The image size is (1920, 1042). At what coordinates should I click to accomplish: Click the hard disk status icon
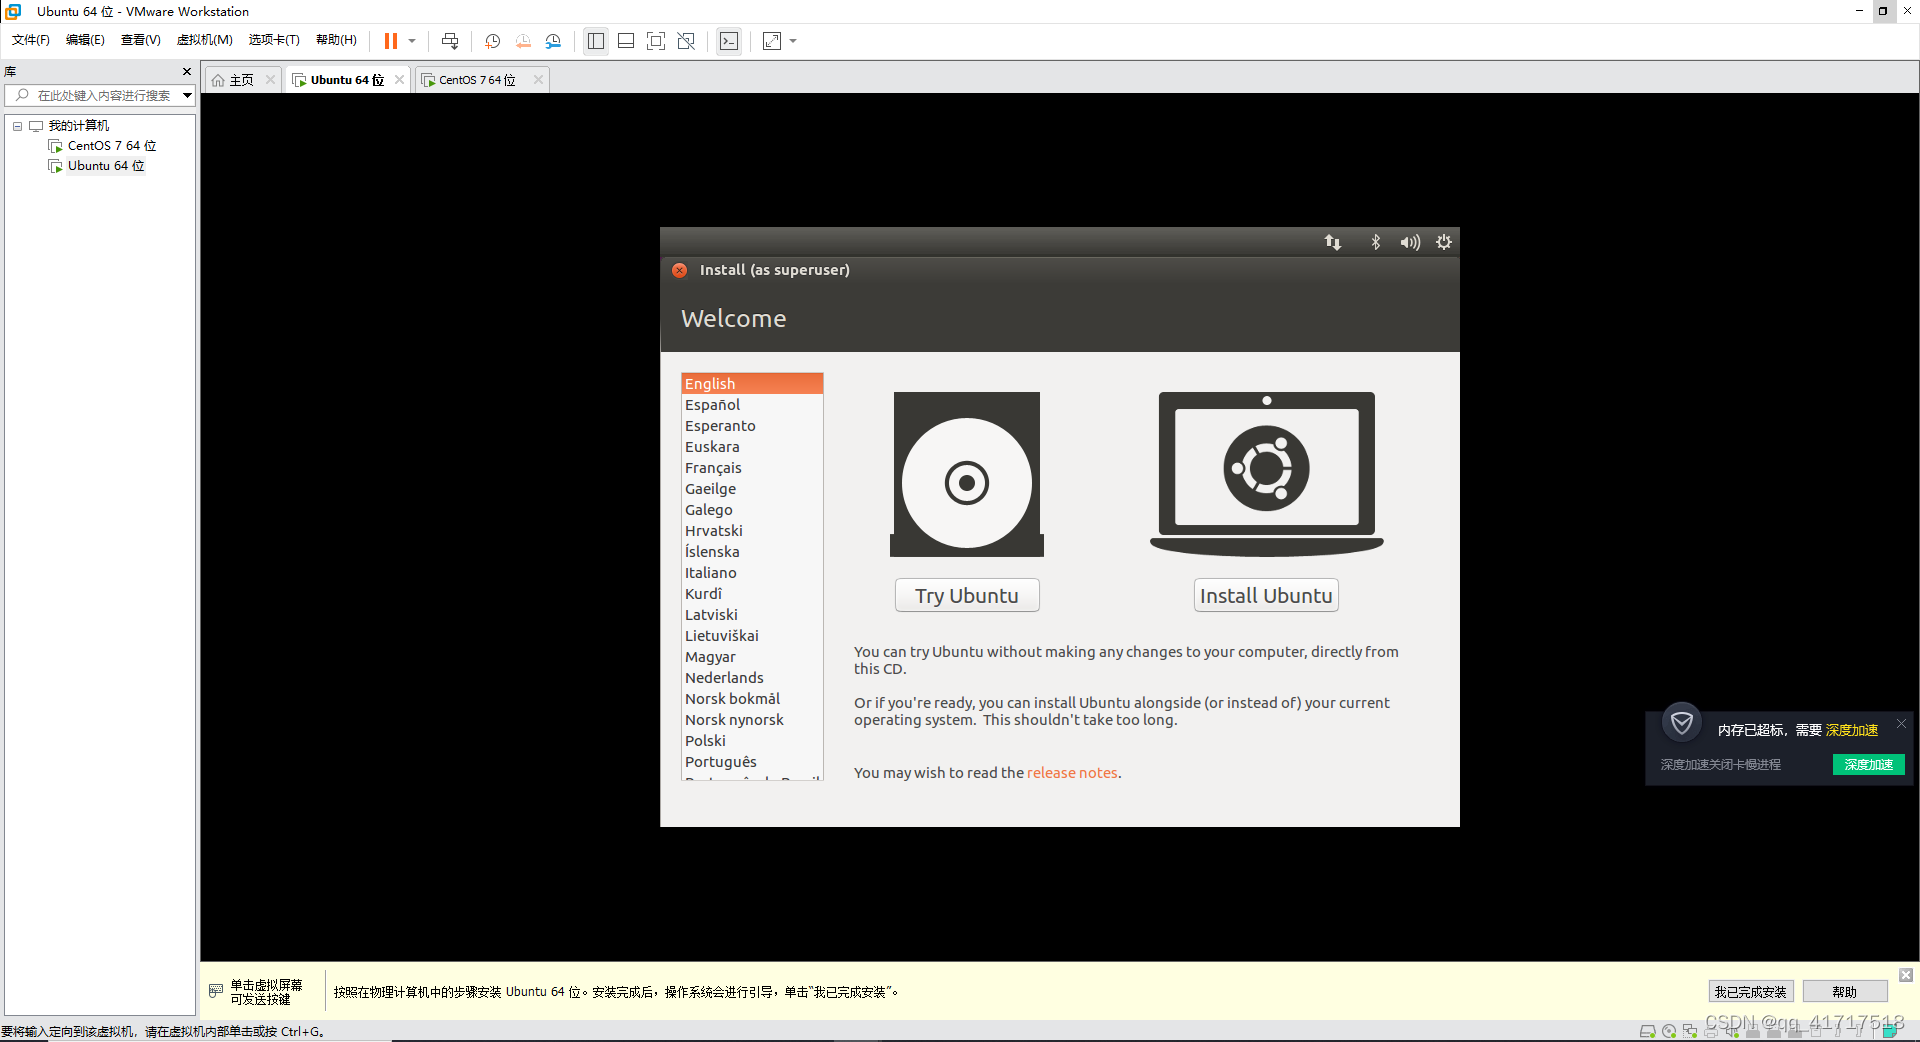click(1647, 1031)
